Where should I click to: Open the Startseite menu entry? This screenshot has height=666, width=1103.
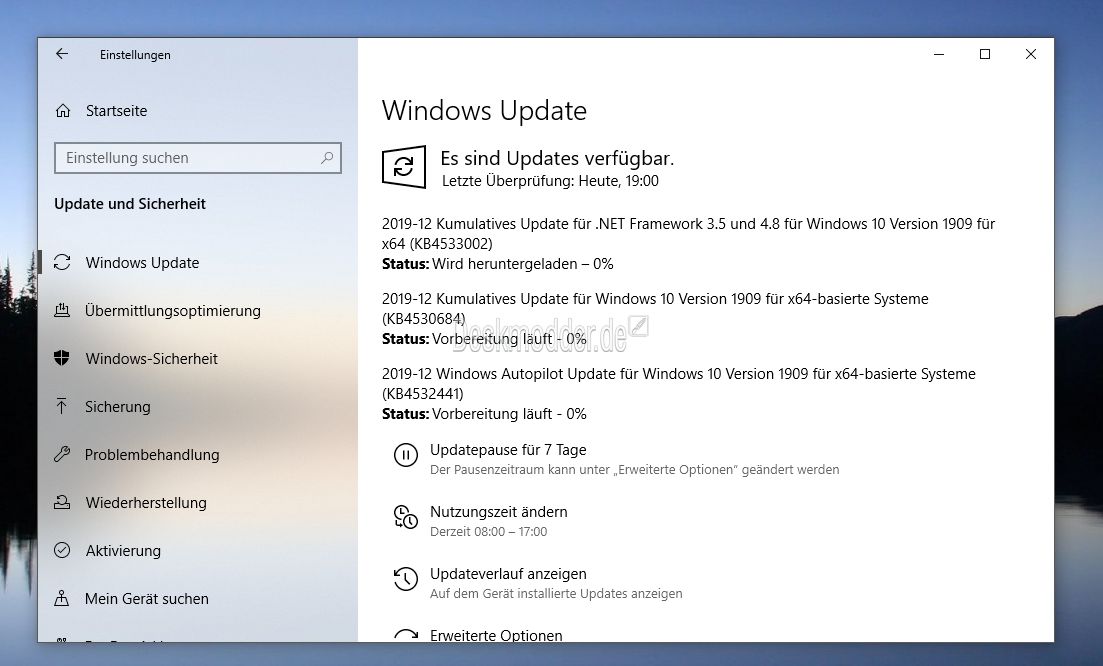click(x=117, y=110)
